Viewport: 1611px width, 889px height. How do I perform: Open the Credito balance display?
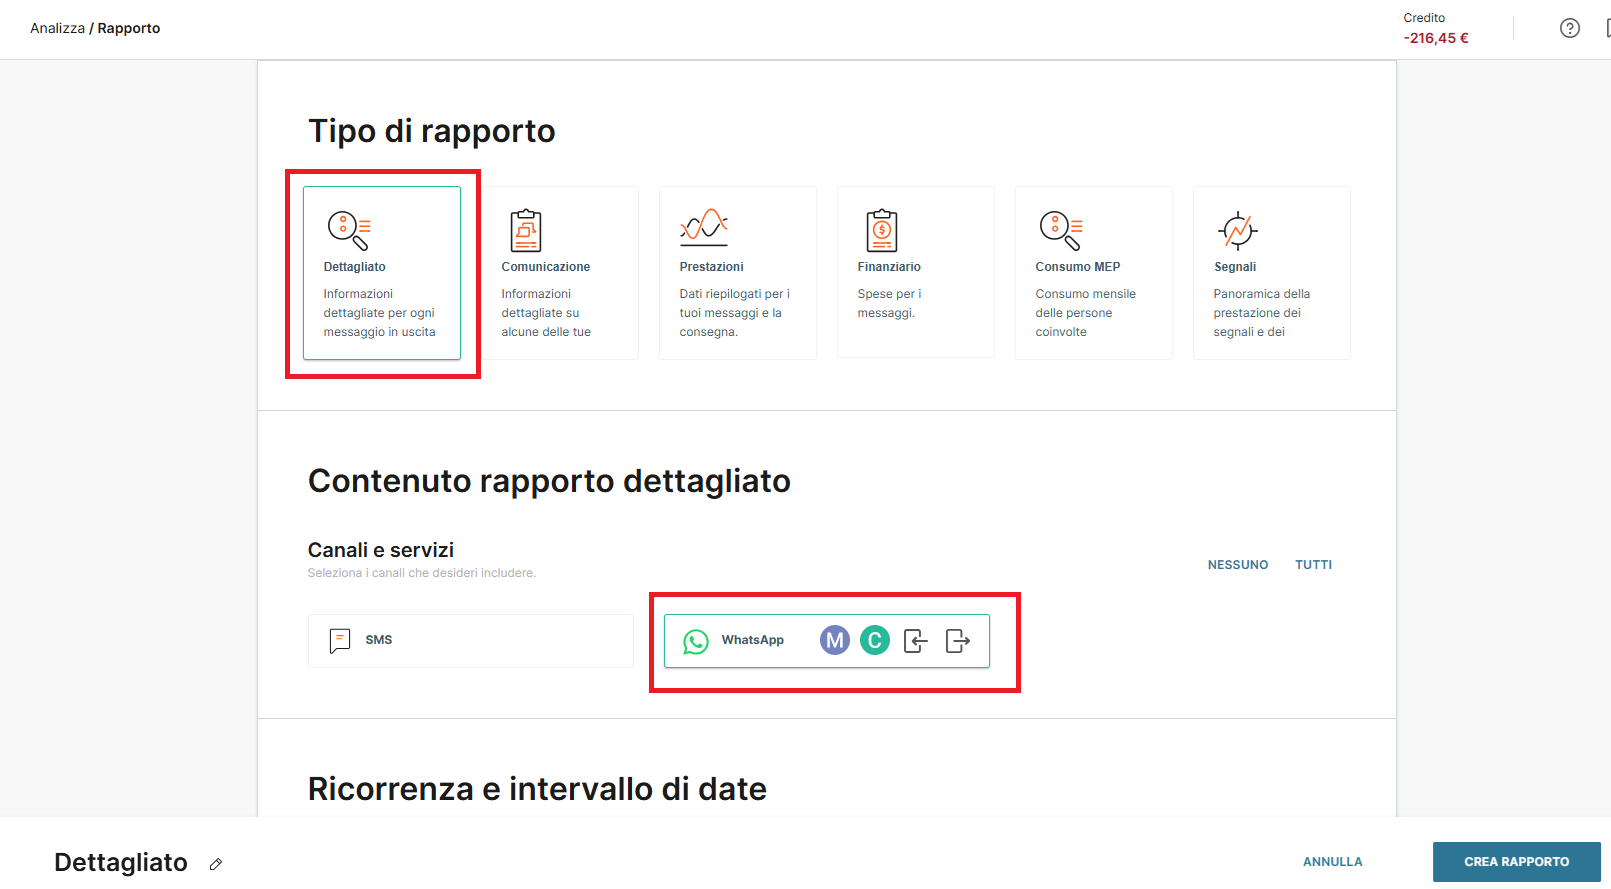pyautogui.click(x=1435, y=29)
